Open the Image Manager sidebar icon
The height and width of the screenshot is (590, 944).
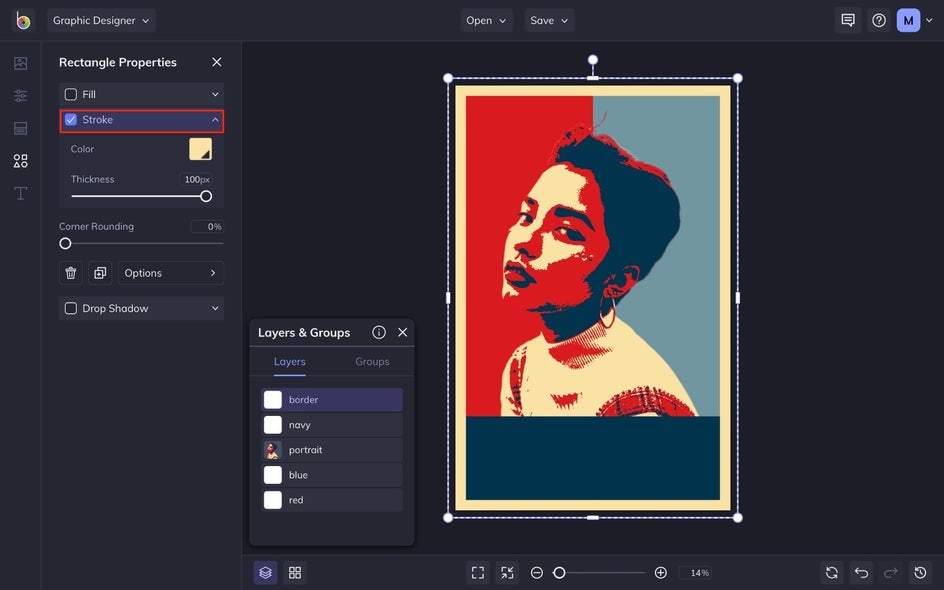point(20,63)
